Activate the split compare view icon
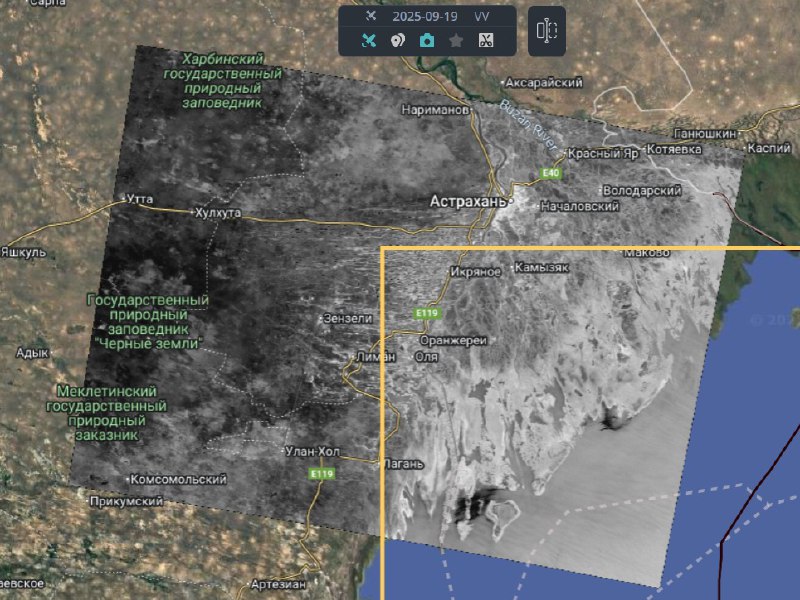This screenshot has height=600, width=800. [546, 30]
